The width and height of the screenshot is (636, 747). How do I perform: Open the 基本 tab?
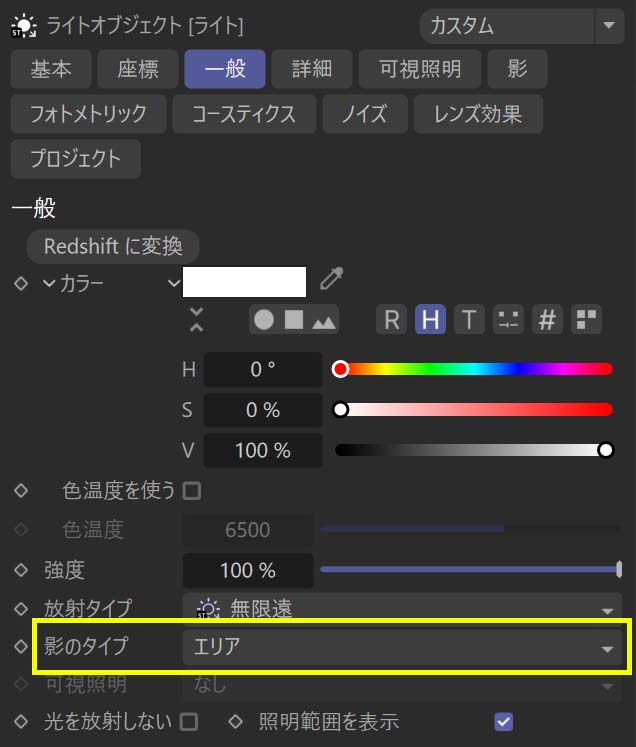50,69
